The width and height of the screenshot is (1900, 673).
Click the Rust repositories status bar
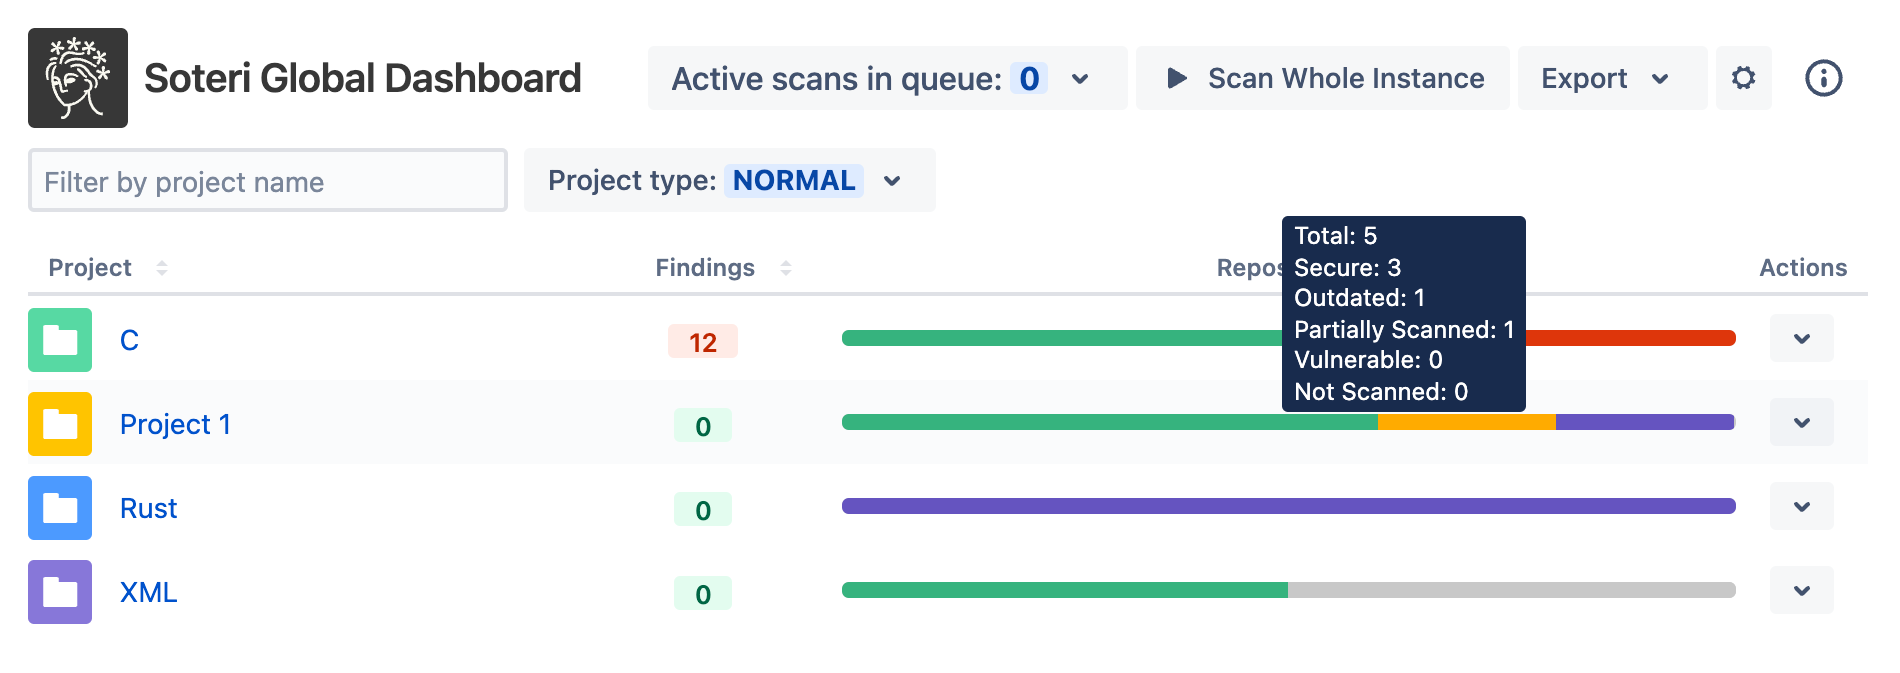[x=1288, y=506]
